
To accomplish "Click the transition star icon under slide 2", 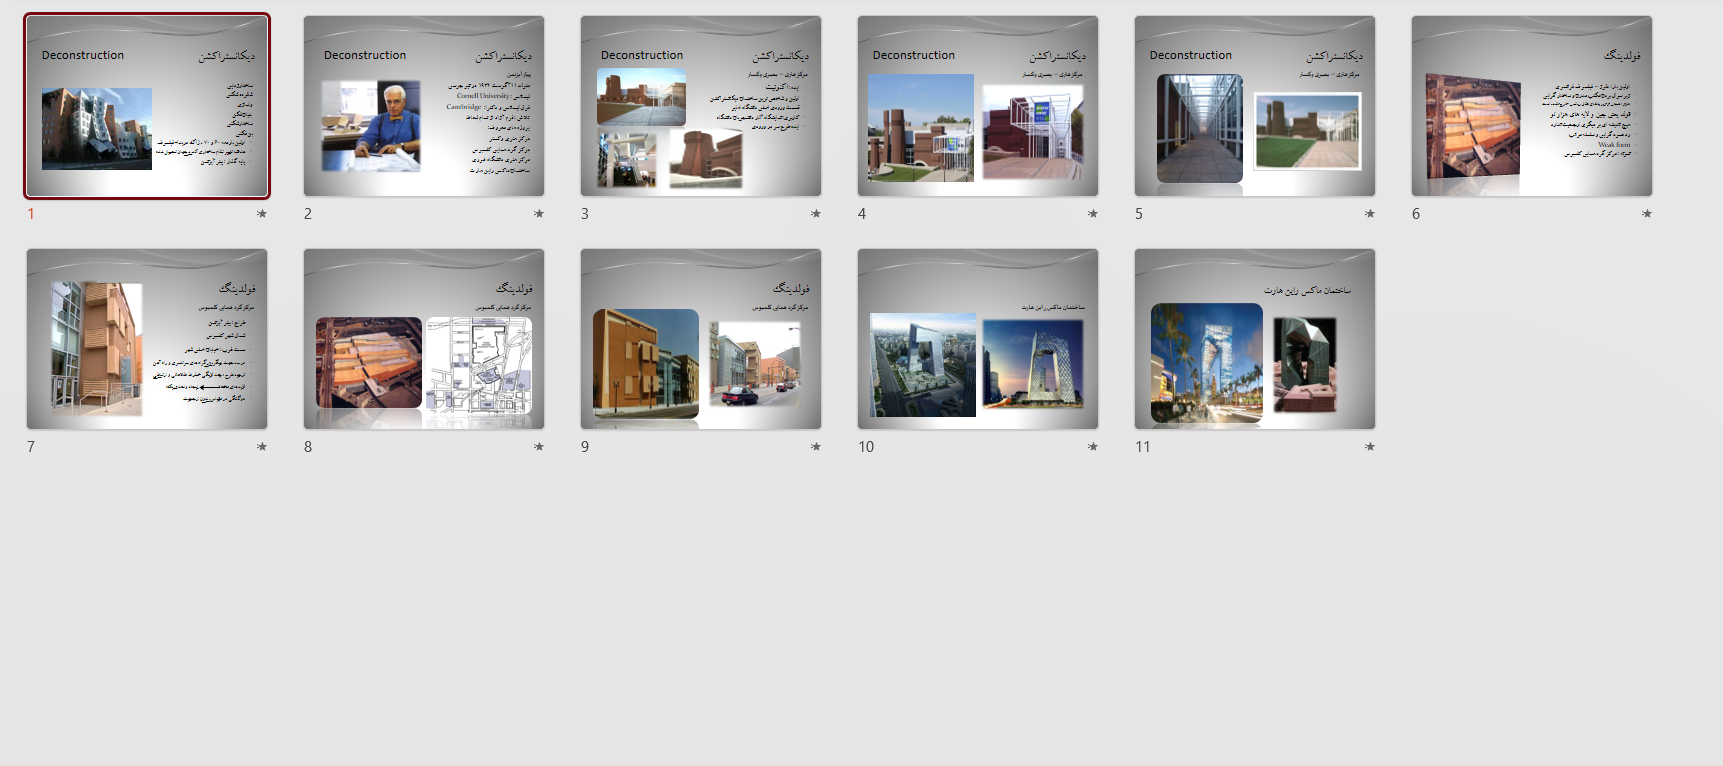I will pos(539,214).
